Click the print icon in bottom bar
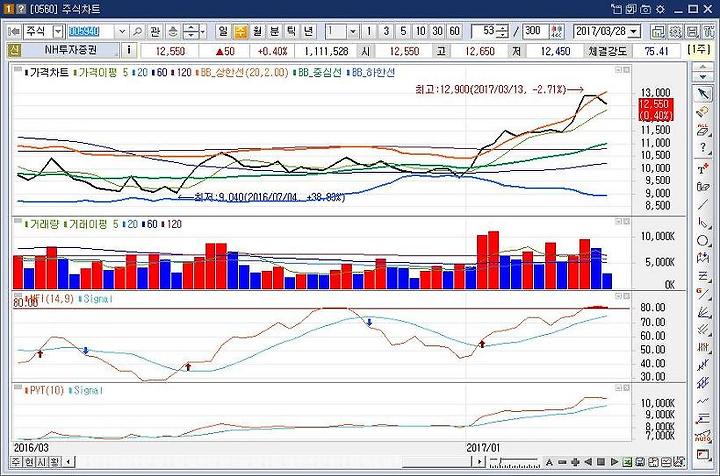 tap(640, 462)
